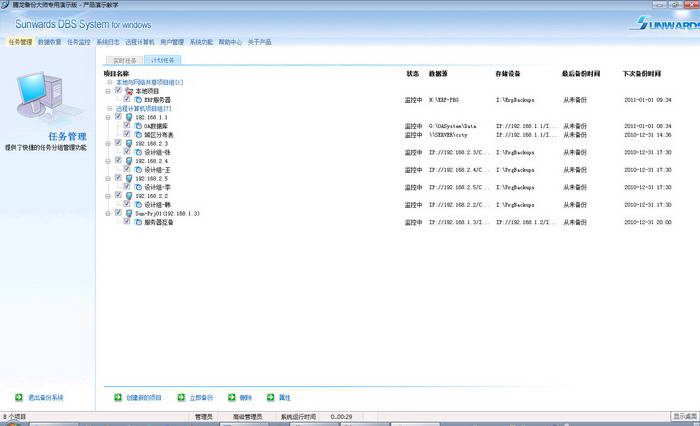The image size is (700, 426).
Task: Click the 删除 link
Action: tap(246, 397)
